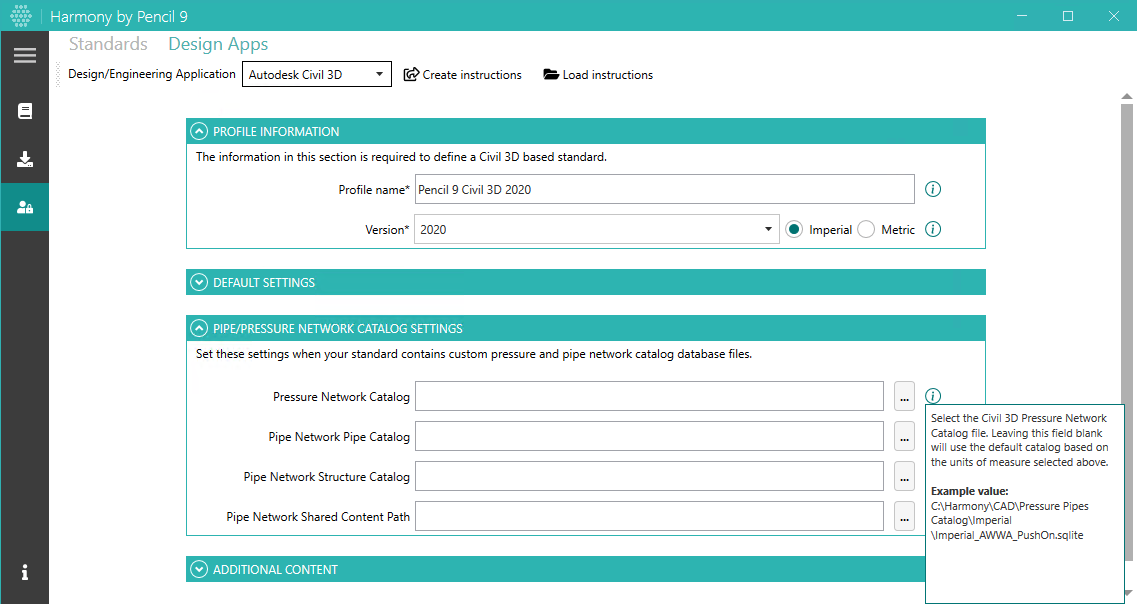
Task: Click the Load instructions folder icon
Action: (x=551, y=74)
